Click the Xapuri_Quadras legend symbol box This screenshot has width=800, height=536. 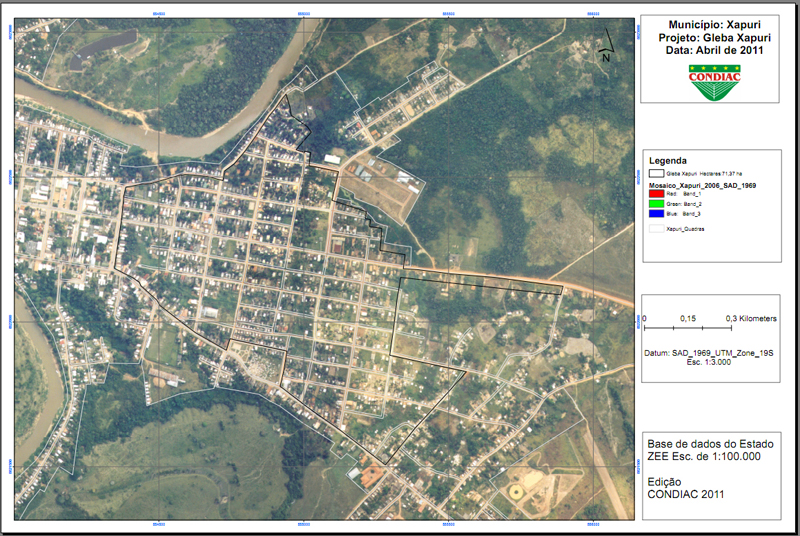pyautogui.click(x=656, y=229)
